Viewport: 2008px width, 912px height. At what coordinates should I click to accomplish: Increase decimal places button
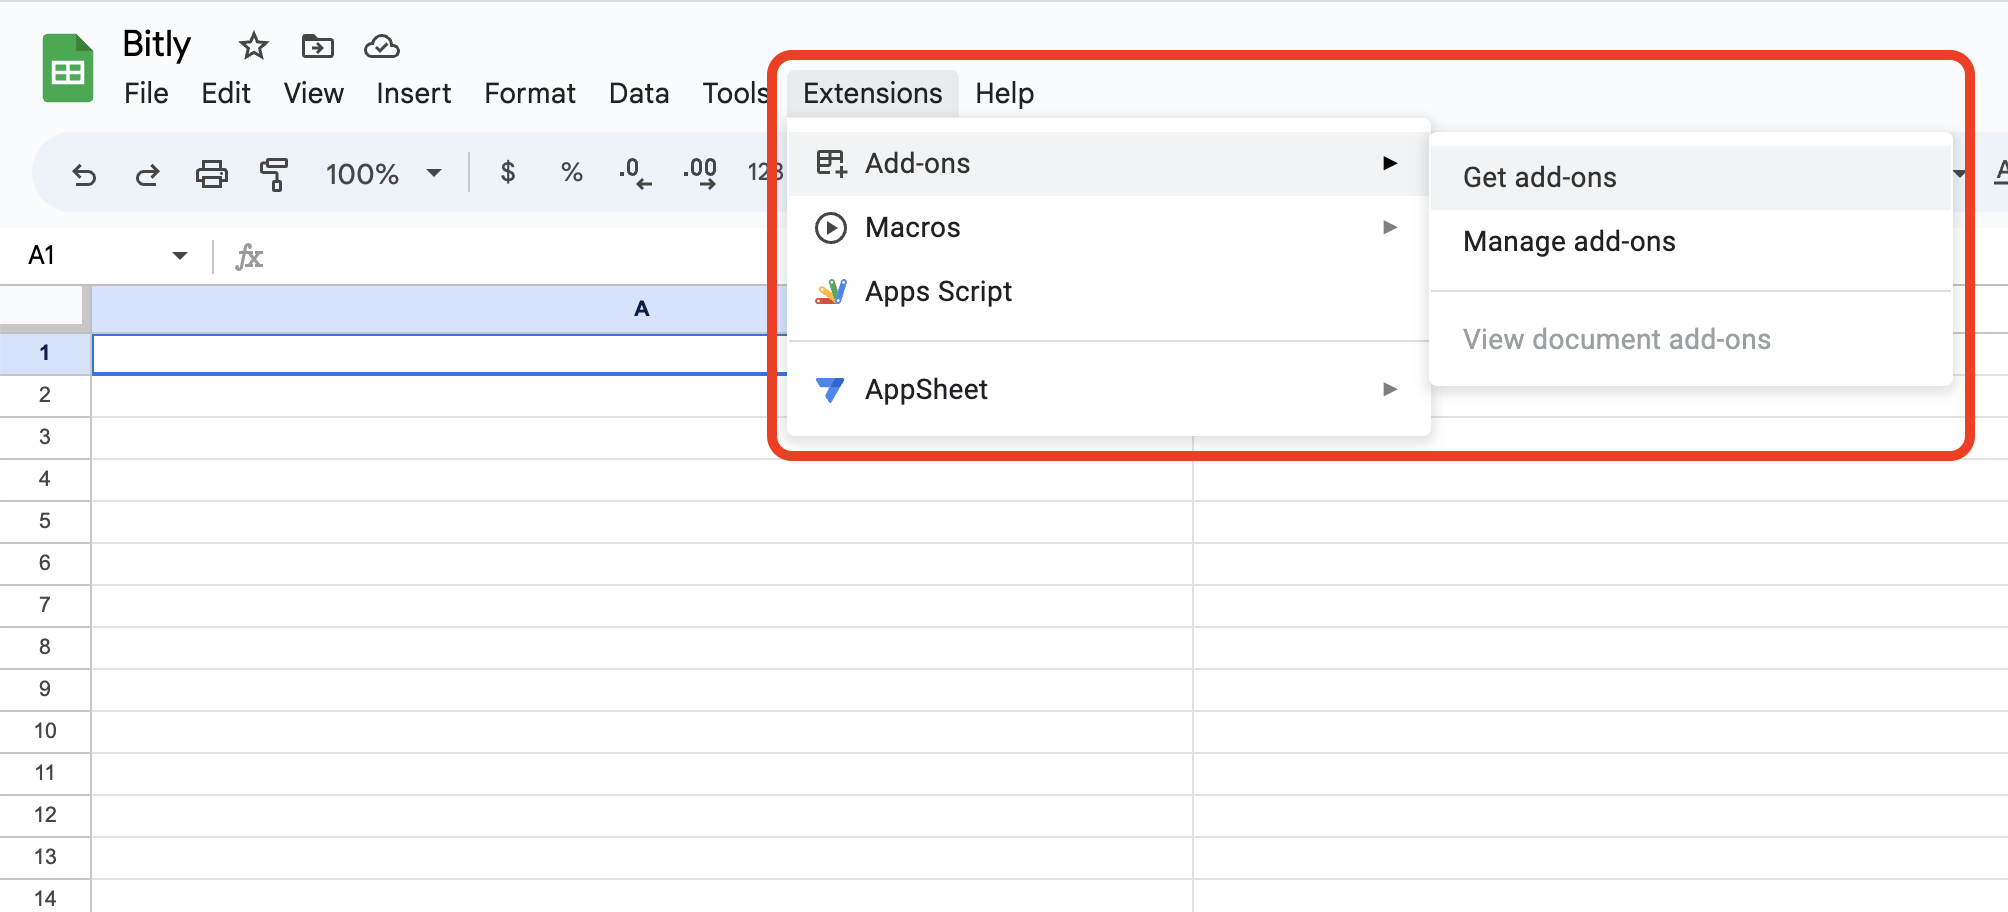[x=699, y=173]
